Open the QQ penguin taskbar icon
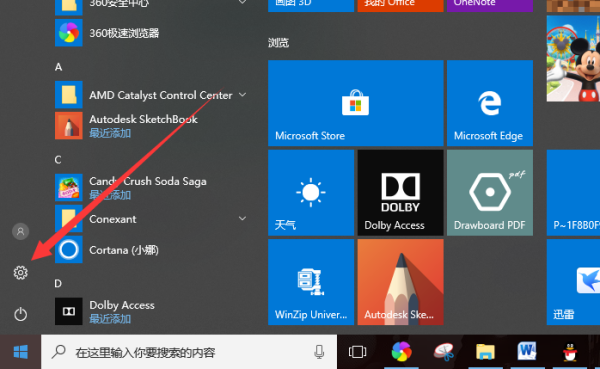 pos(570,352)
